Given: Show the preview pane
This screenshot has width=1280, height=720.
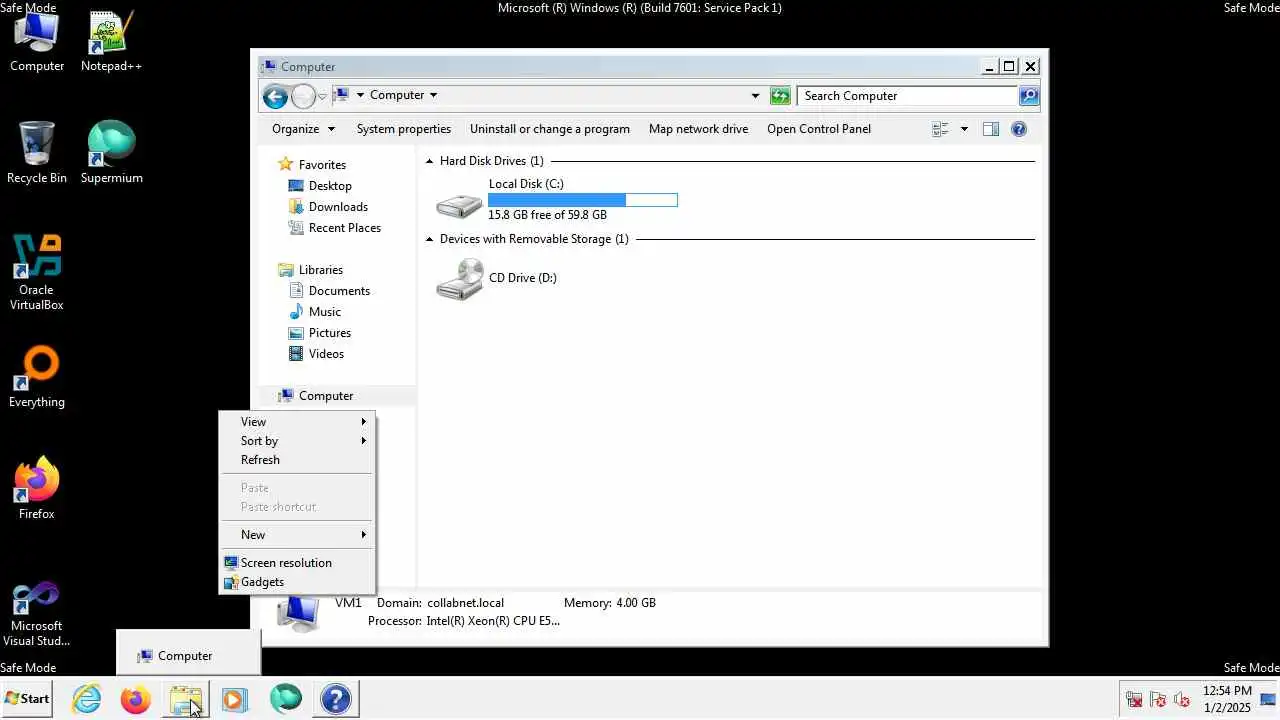Looking at the screenshot, I should click(991, 129).
